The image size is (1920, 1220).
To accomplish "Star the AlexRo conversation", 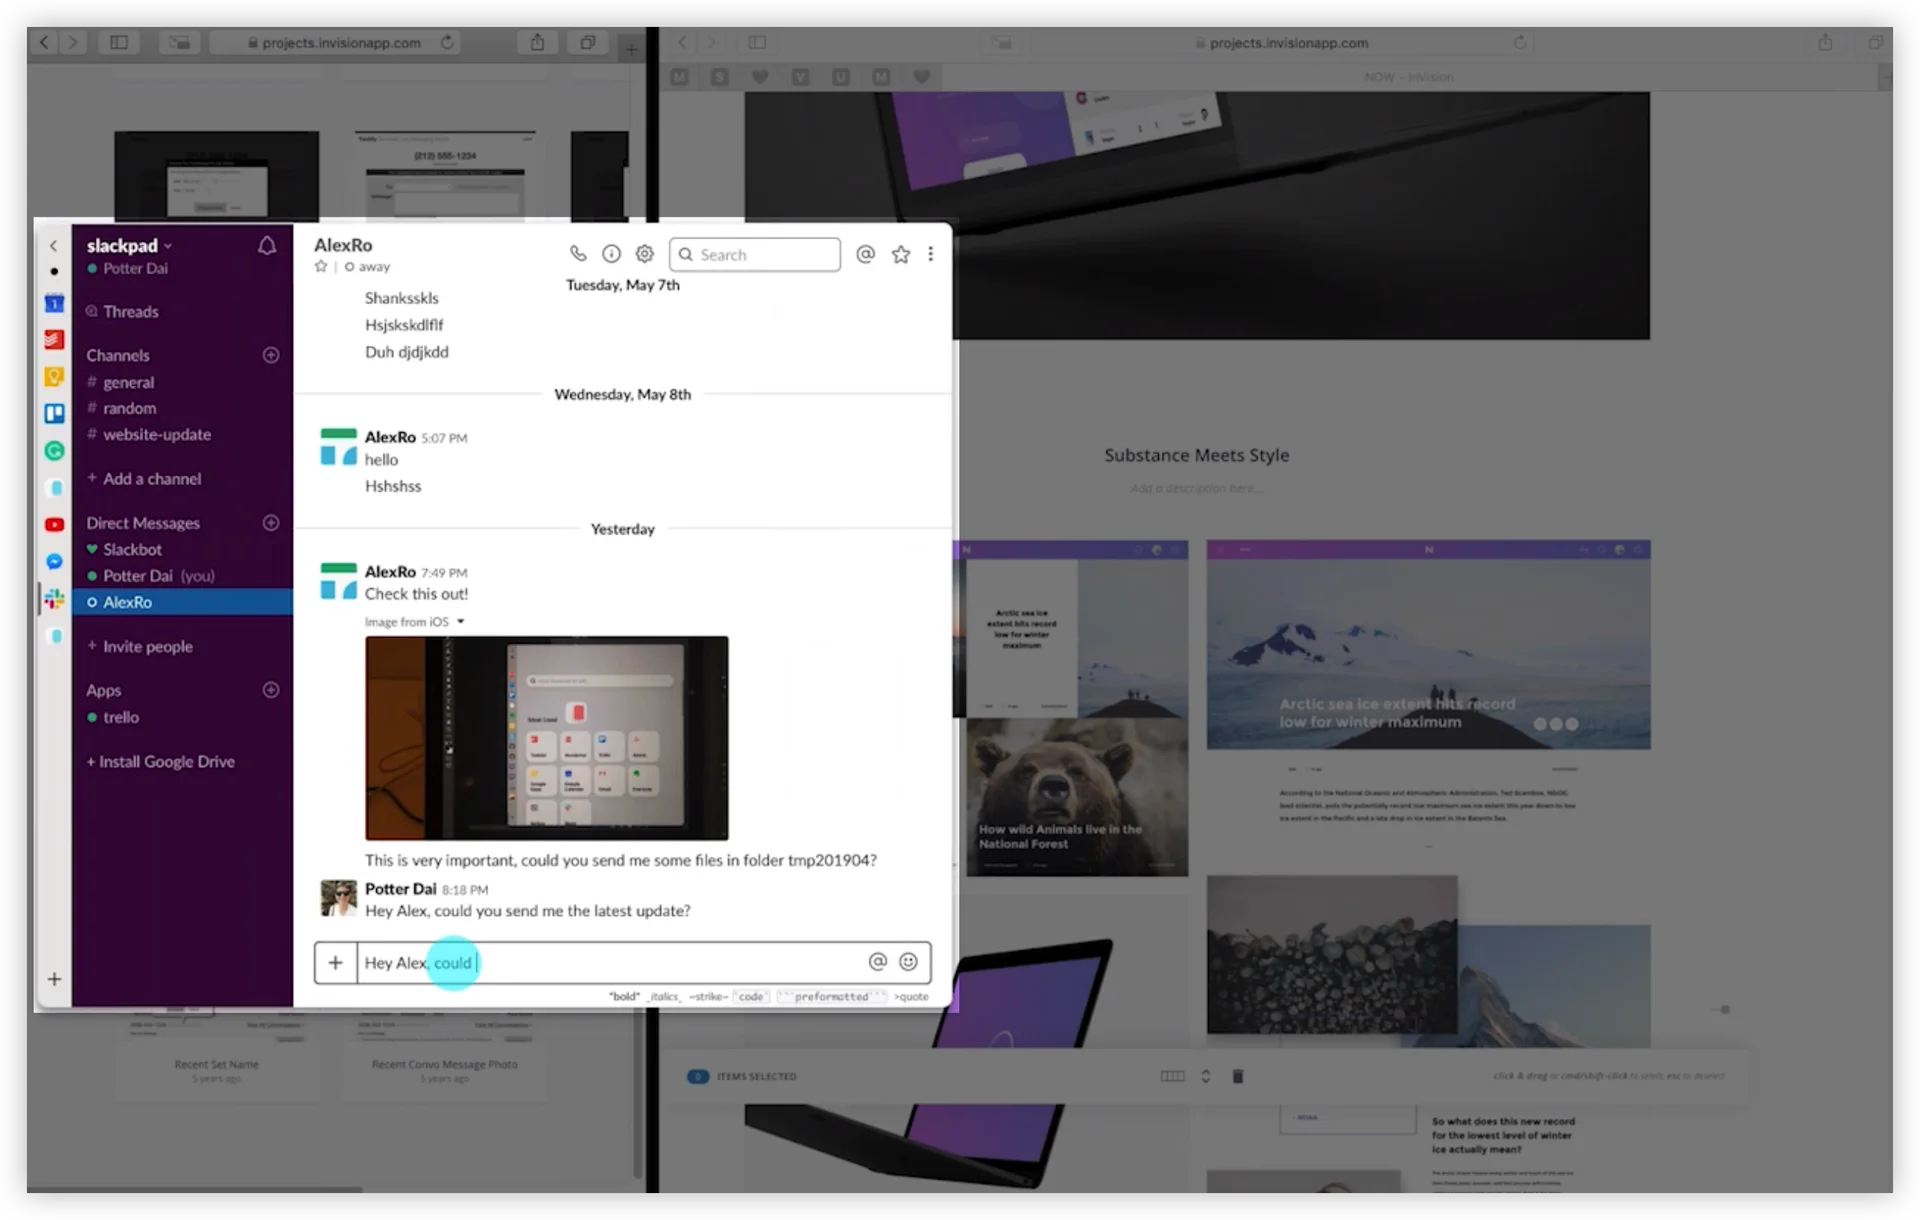I will point(321,267).
